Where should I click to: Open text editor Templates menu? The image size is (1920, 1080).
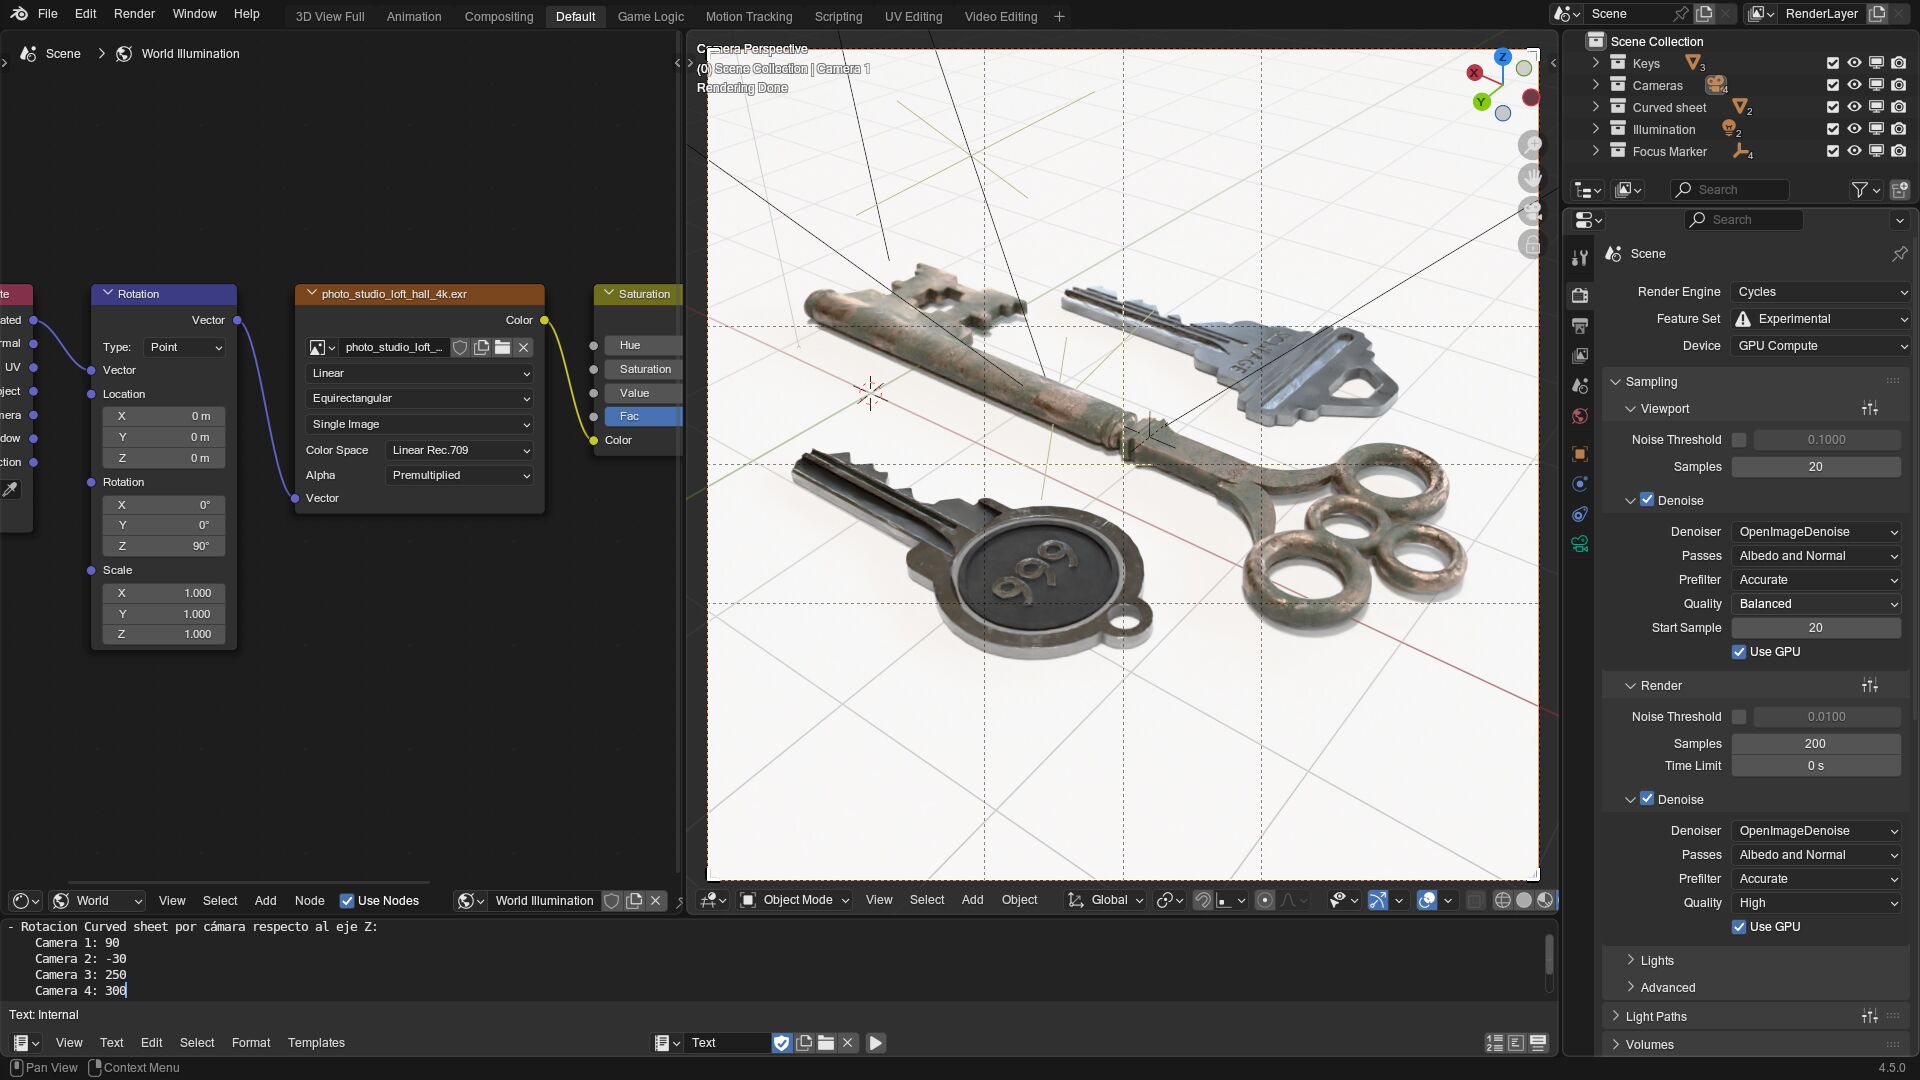tap(316, 1043)
